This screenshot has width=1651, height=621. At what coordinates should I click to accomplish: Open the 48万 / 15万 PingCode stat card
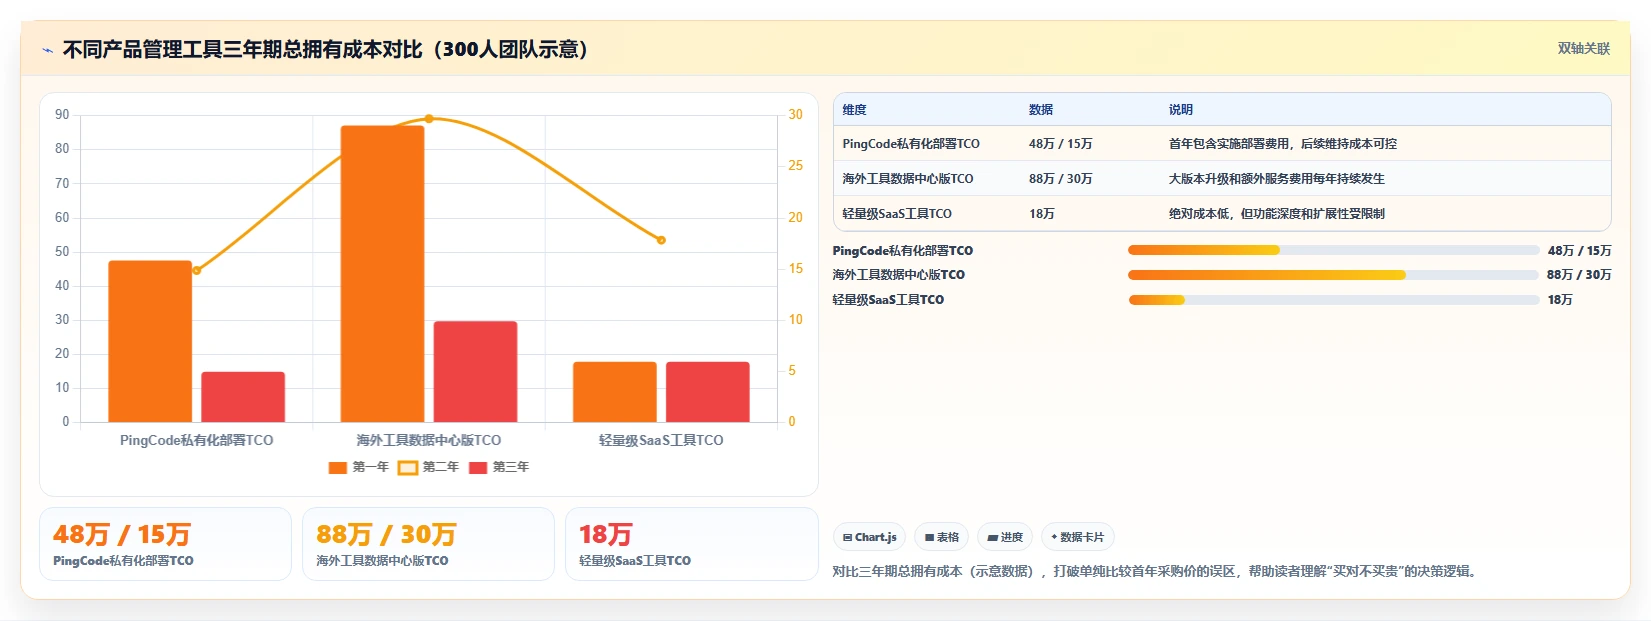165,544
